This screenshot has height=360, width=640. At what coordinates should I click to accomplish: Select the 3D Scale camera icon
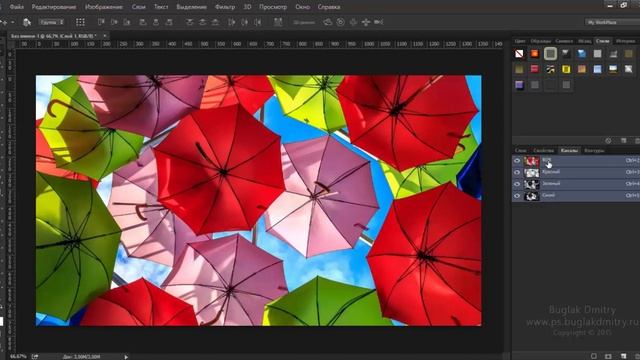point(379,22)
